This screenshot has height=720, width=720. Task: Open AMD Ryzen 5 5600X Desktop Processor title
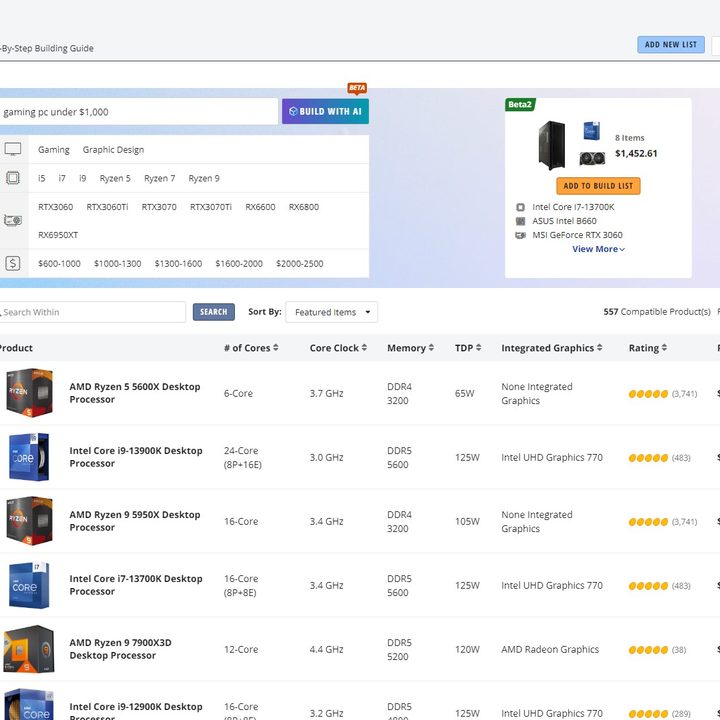135,393
